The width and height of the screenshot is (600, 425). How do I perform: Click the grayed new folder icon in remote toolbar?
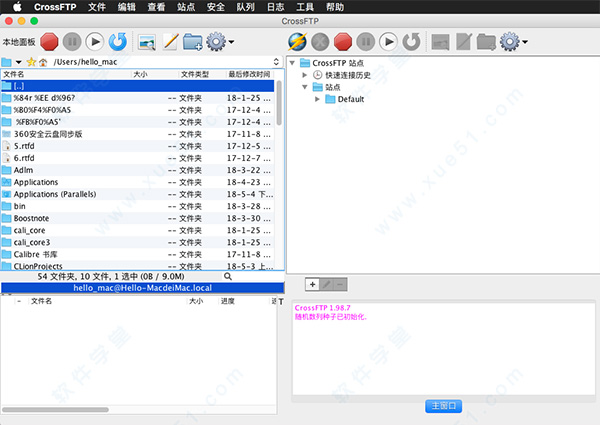coord(486,42)
